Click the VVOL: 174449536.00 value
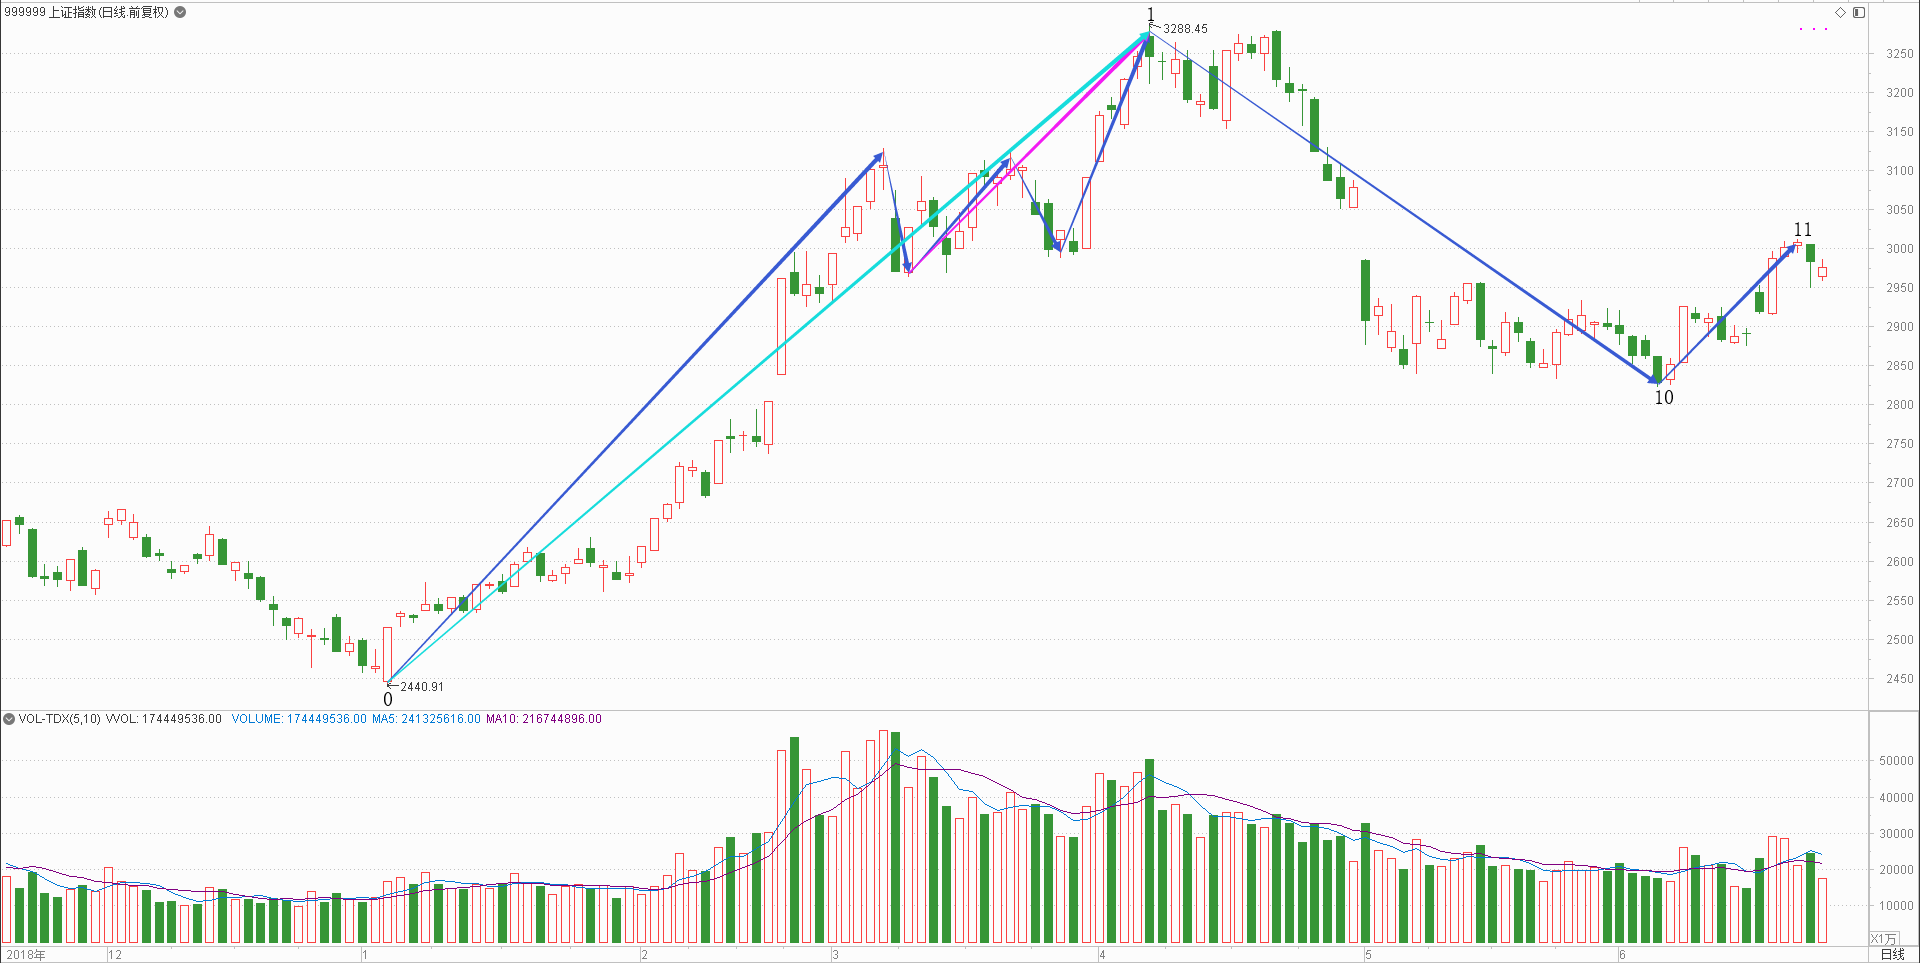The image size is (1920, 963). (163, 718)
